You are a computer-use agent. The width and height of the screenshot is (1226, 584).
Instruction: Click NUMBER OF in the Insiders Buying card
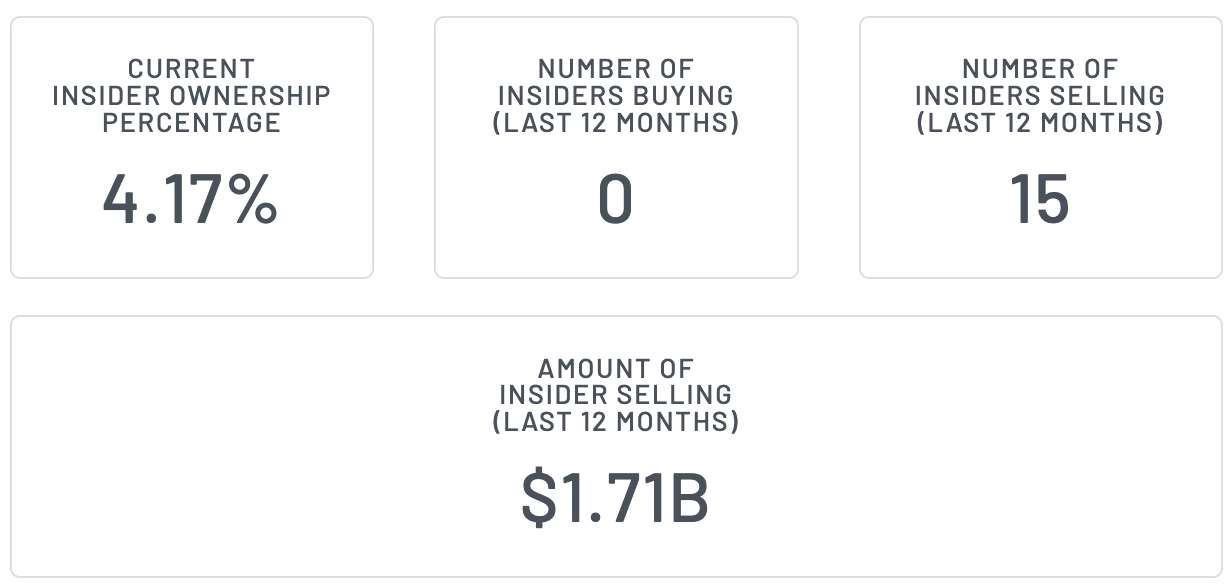pyautogui.click(x=615, y=69)
